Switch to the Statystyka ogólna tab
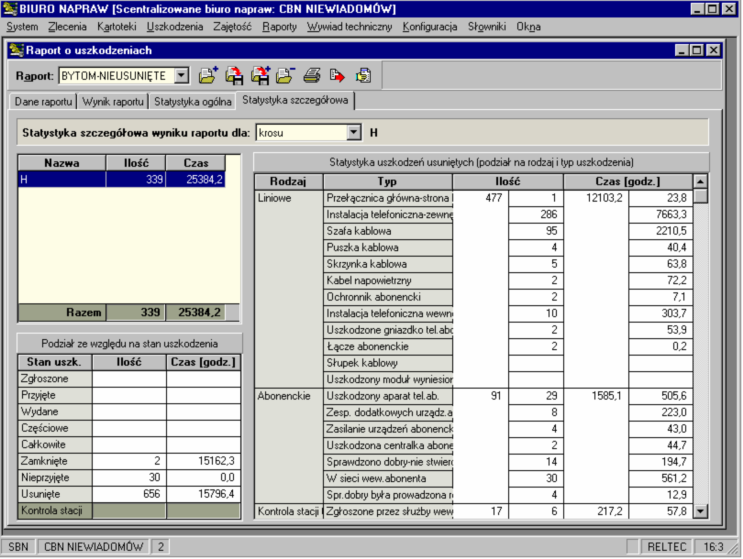 [192, 101]
